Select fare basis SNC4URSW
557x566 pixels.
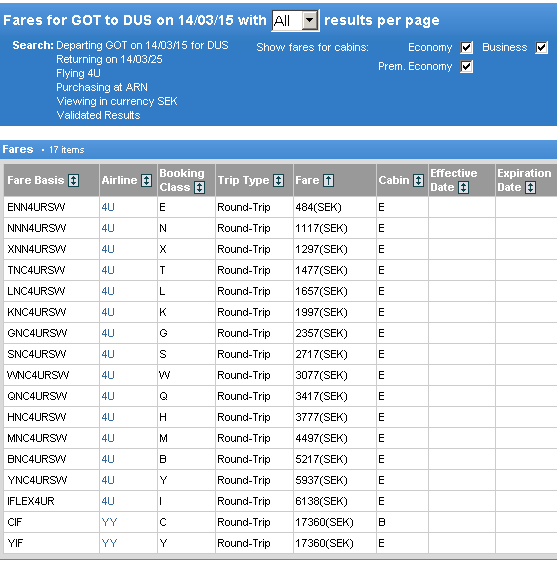[36, 354]
